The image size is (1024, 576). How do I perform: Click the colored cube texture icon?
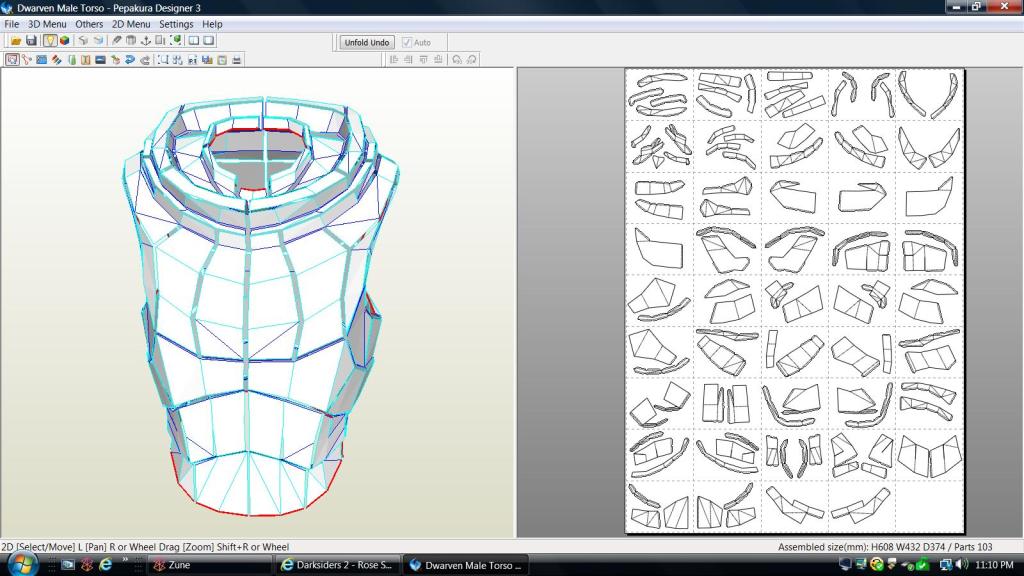64,41
